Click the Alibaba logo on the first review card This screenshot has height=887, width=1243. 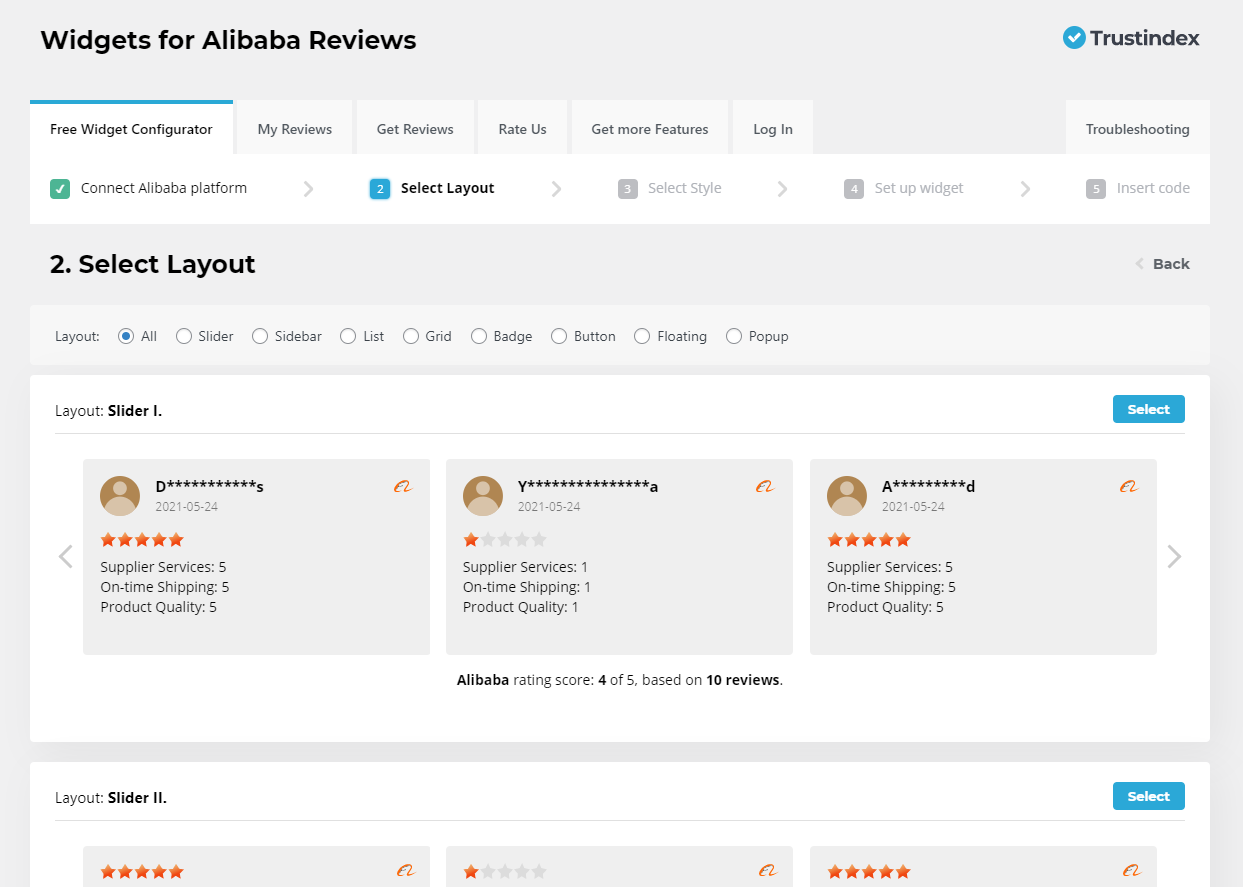(402, 487)
